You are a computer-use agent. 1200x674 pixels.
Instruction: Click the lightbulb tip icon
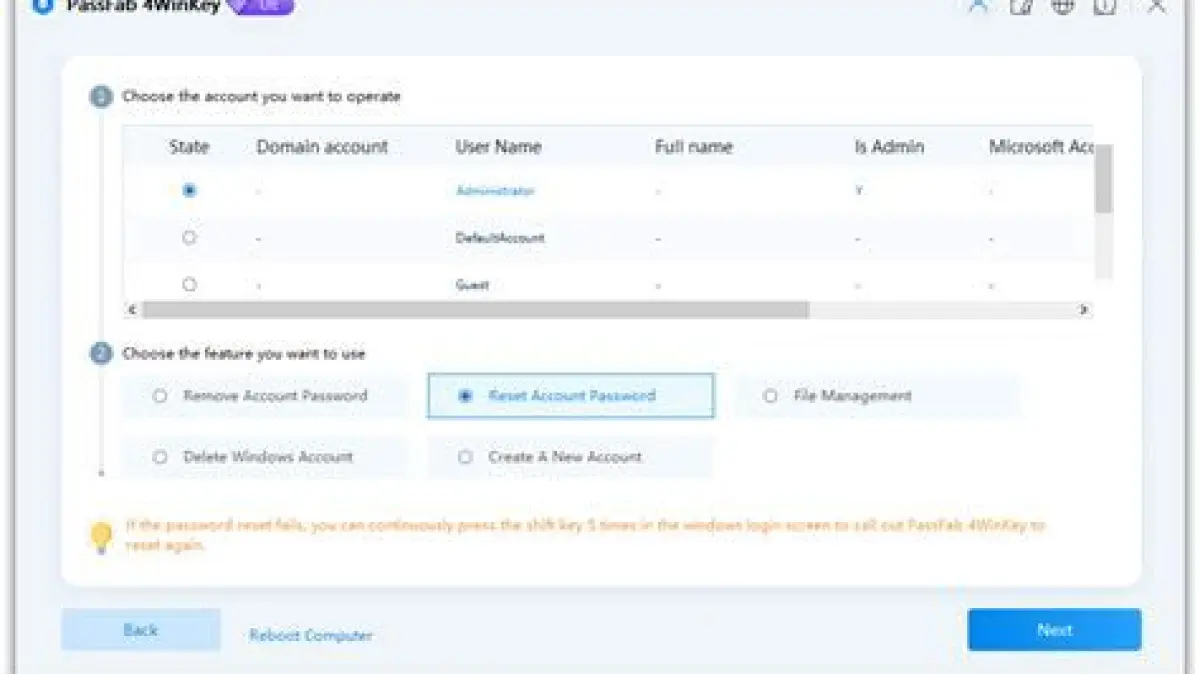coord(101,537)
